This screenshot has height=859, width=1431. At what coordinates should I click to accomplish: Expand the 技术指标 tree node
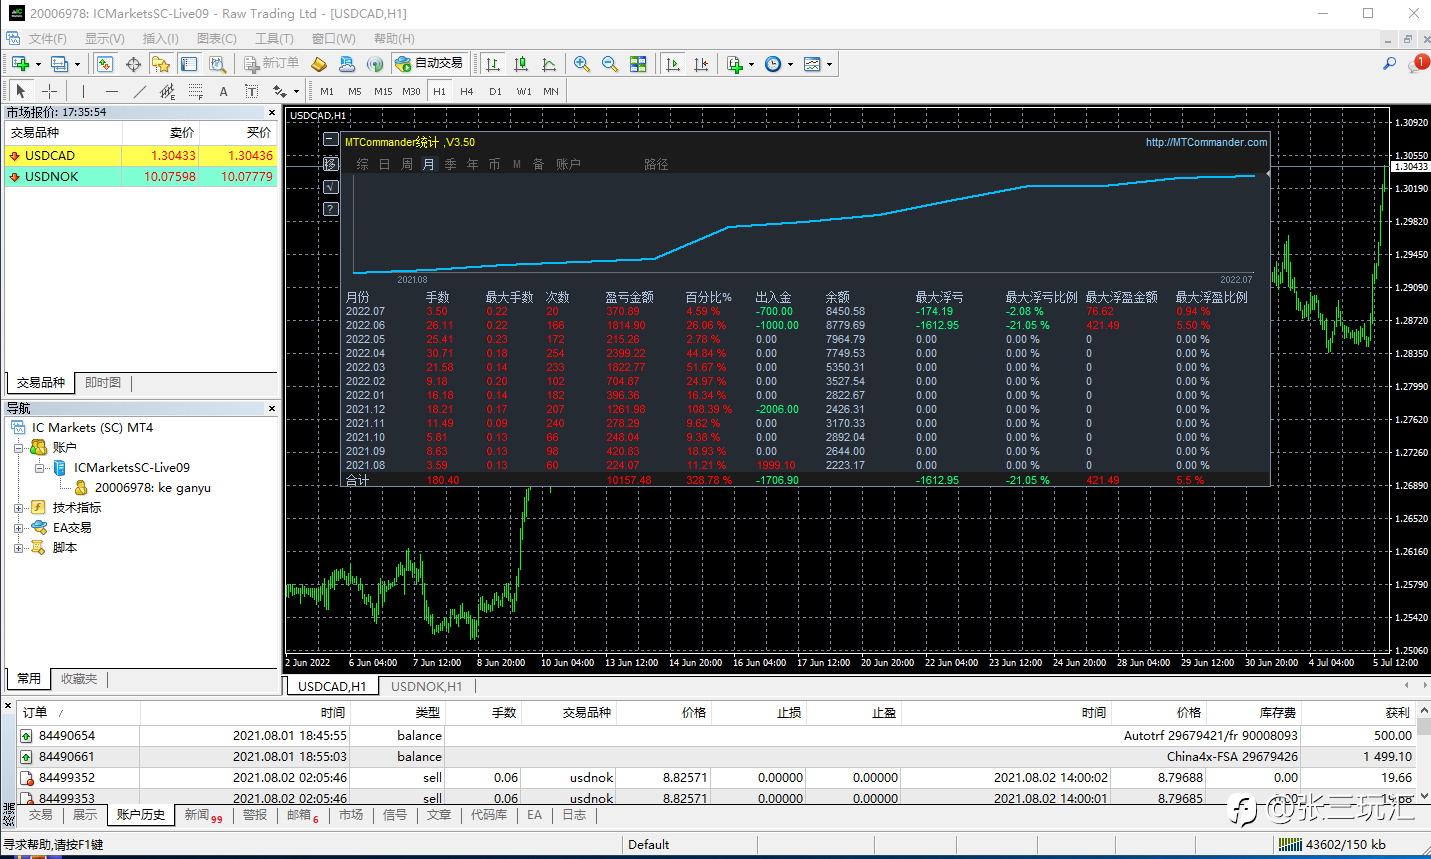19,508
